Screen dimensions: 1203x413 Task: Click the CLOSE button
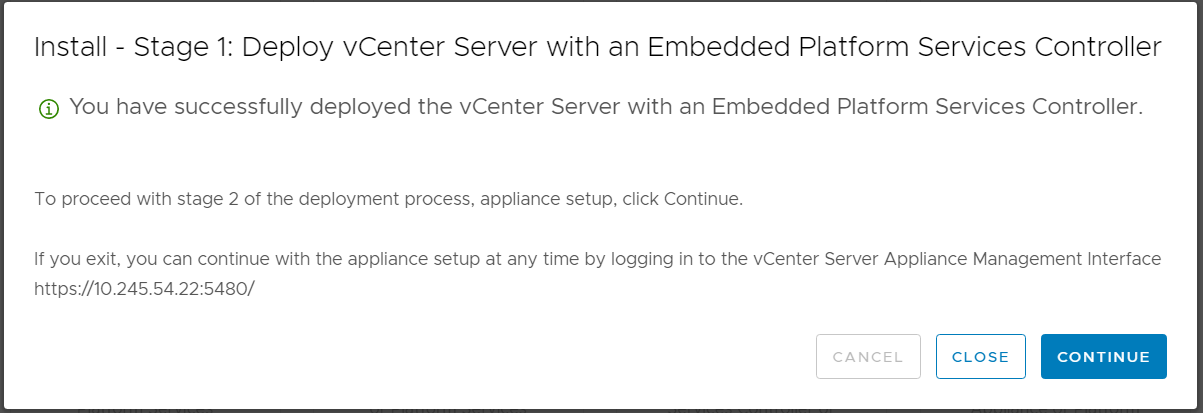point(981,357)
